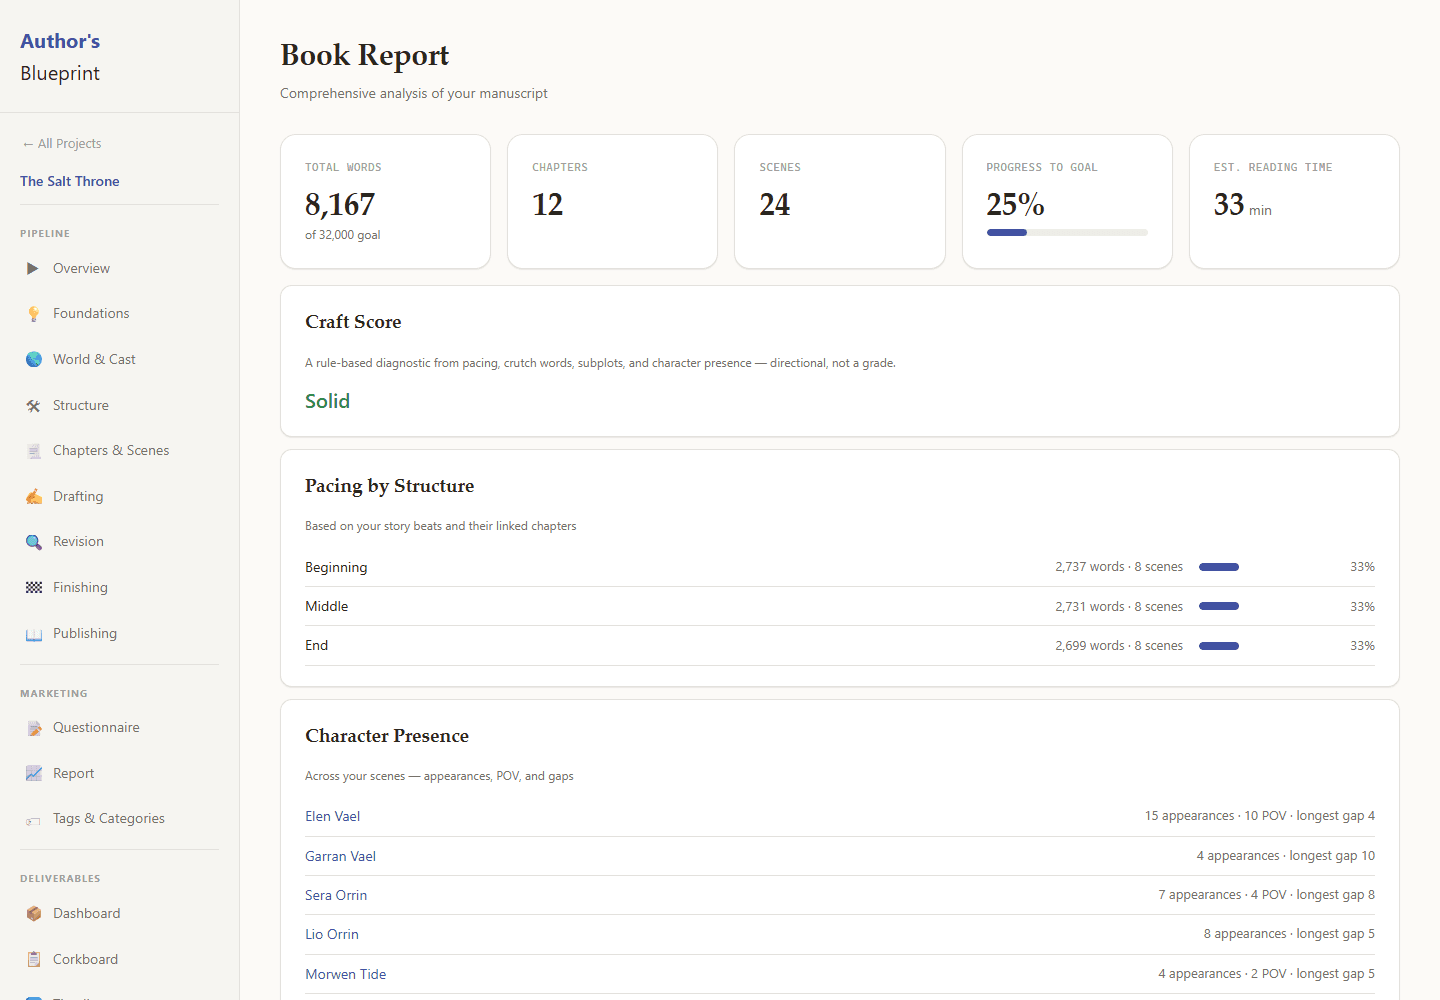
Task: Click the Corkboard clipboard icon
Action: coord(33,959)
